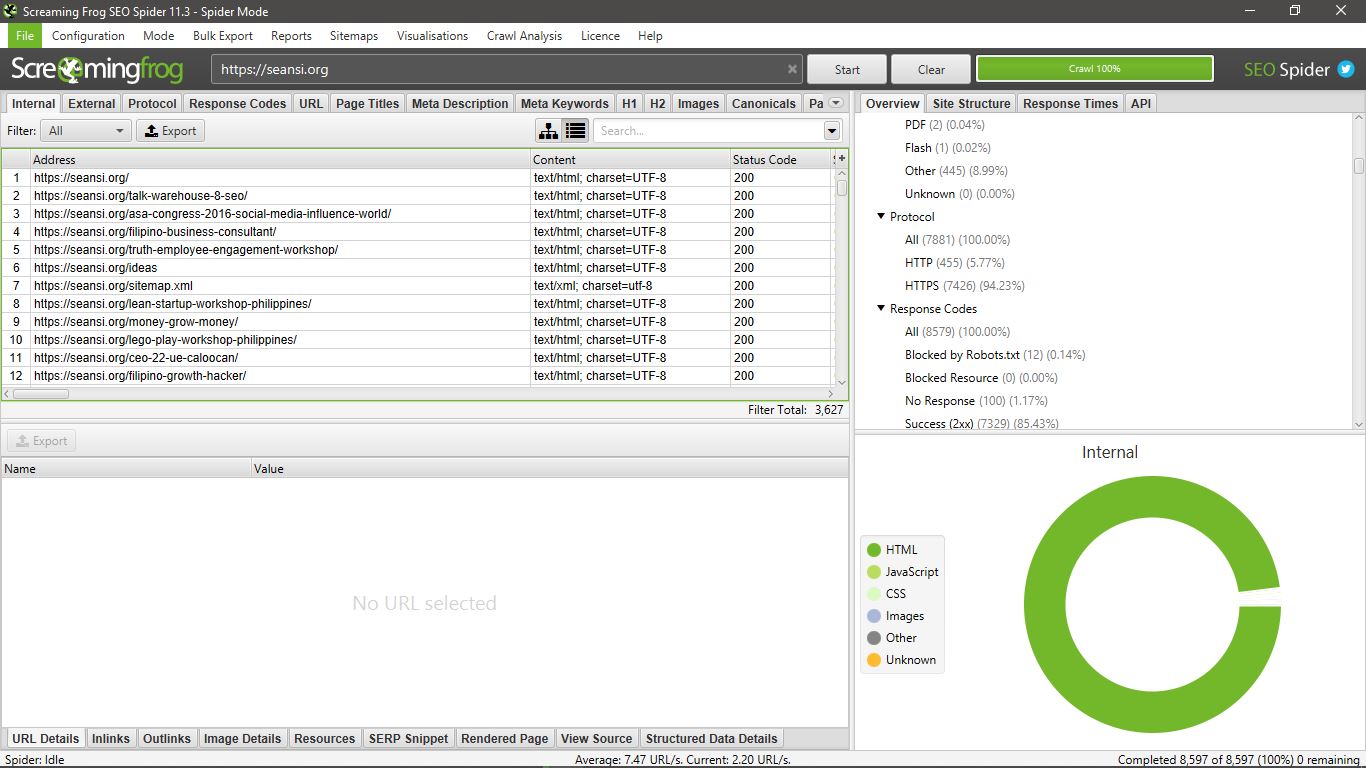Open the Bulk Export menu

click(222, 36)
